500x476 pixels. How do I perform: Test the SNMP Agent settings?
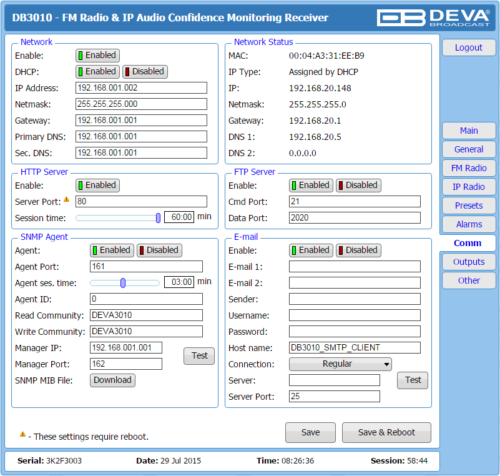199,356
